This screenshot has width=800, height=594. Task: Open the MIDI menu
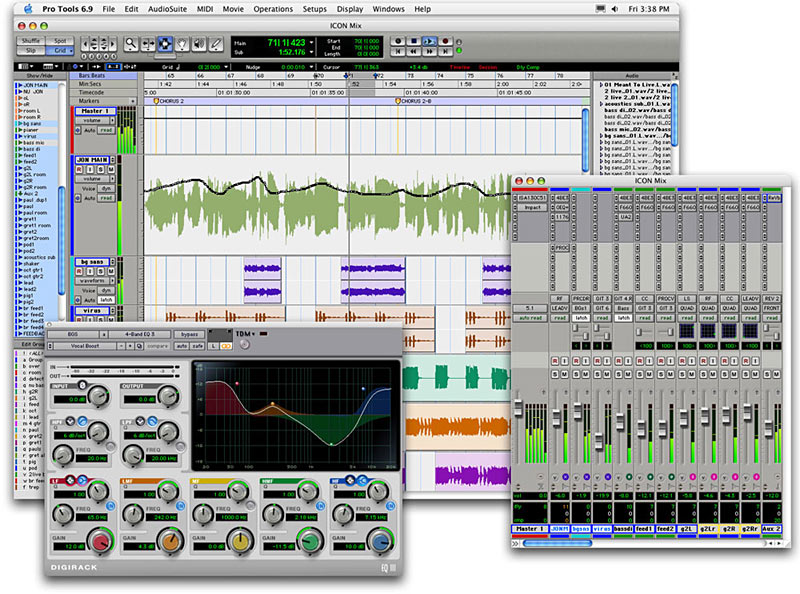205,9
